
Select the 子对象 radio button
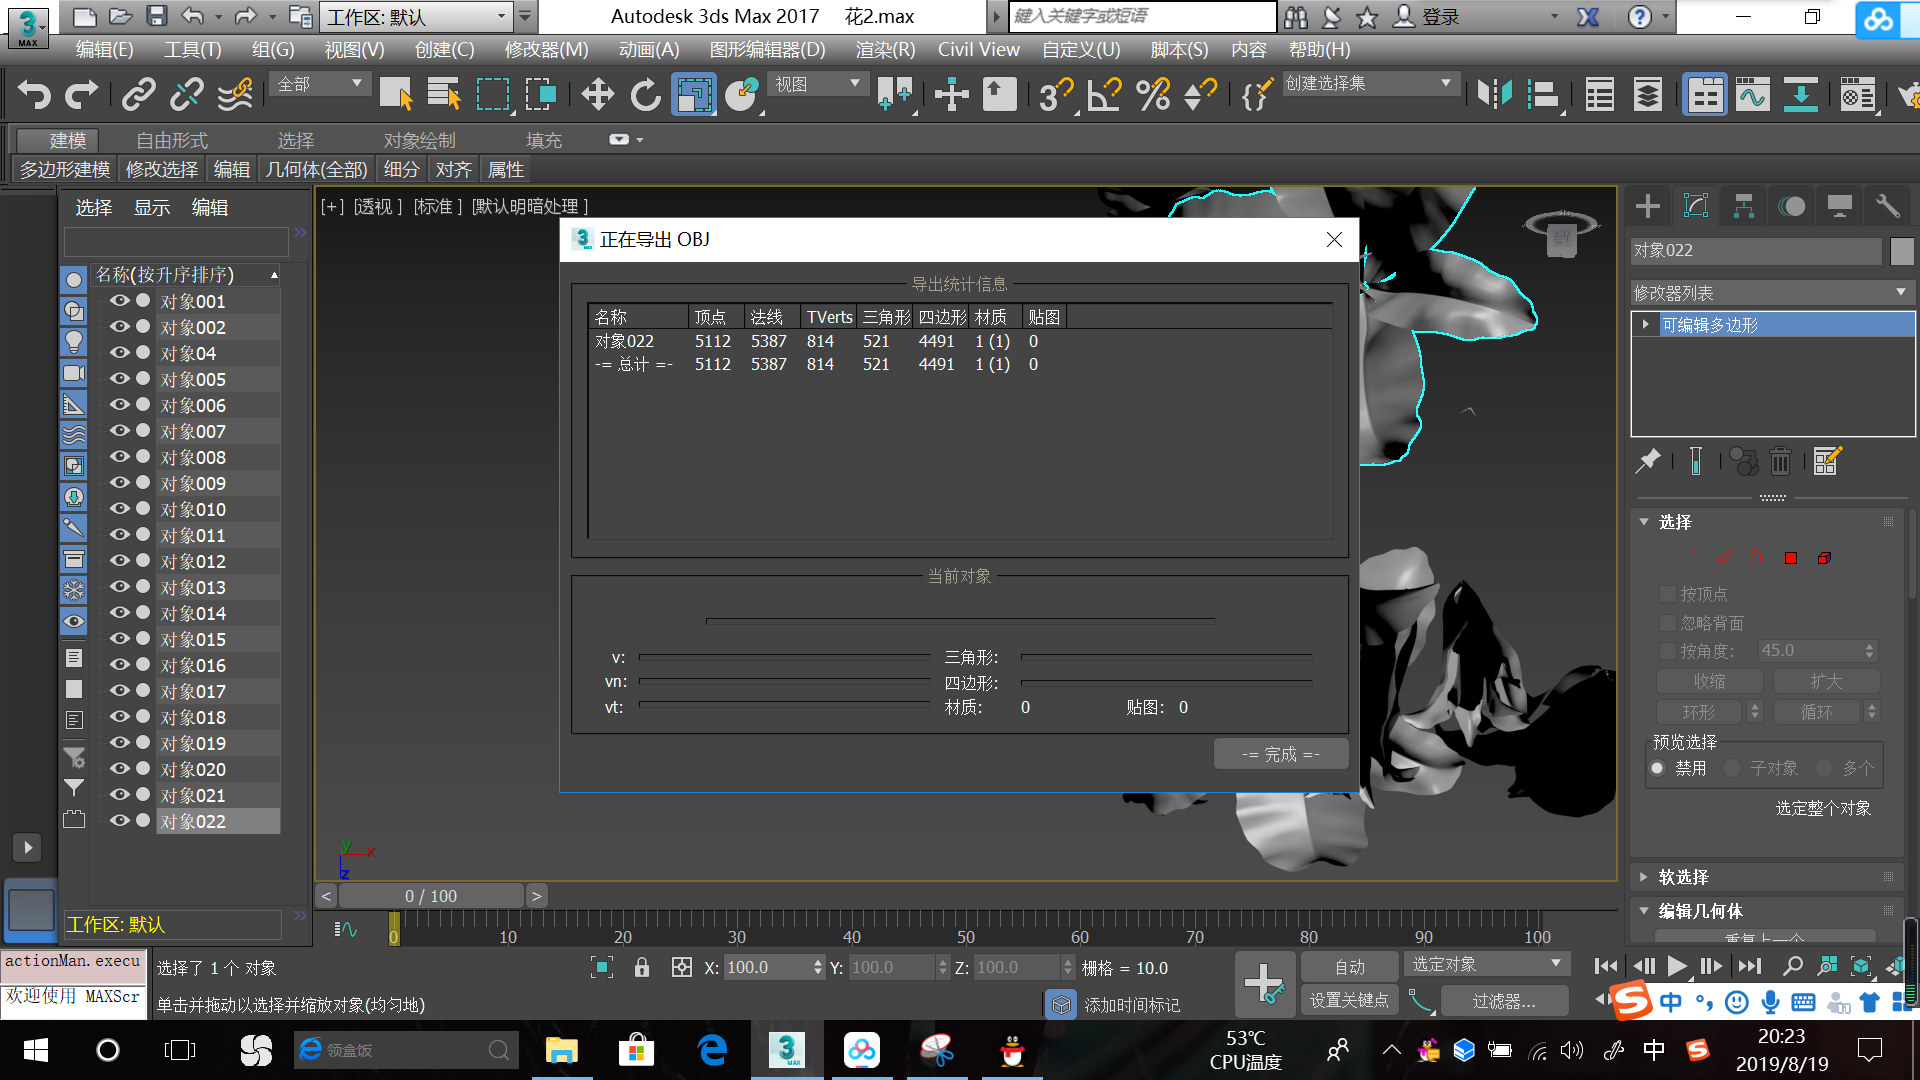1732,768
